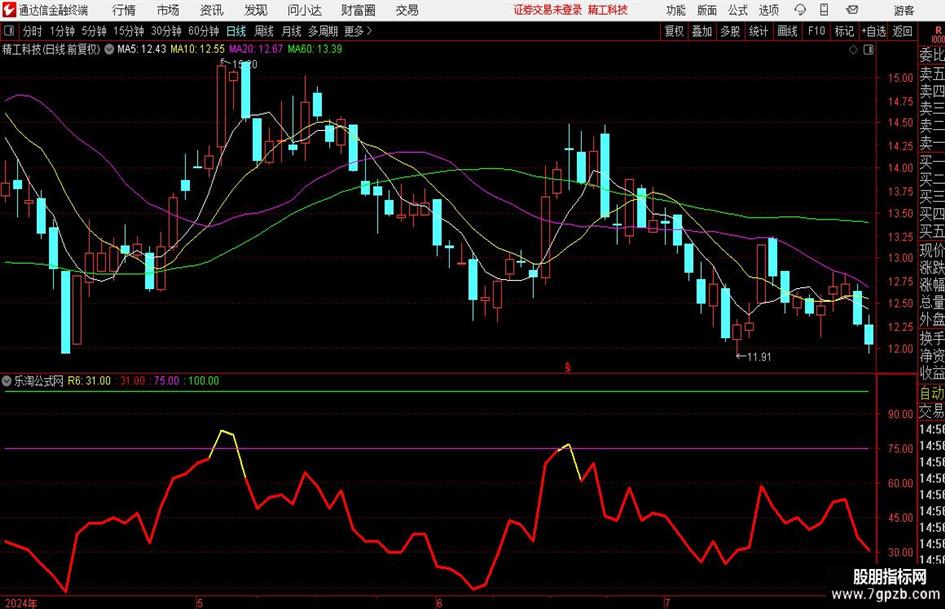The image size is (945, 609).
Task: Select the 日线 daily chart tab
Action: click(236, 31)
